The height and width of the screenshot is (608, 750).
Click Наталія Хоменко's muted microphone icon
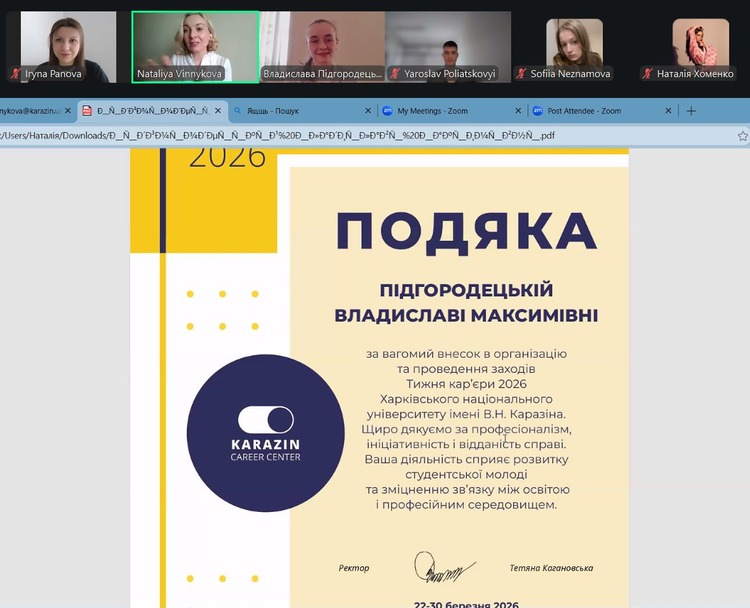[648, 74]
